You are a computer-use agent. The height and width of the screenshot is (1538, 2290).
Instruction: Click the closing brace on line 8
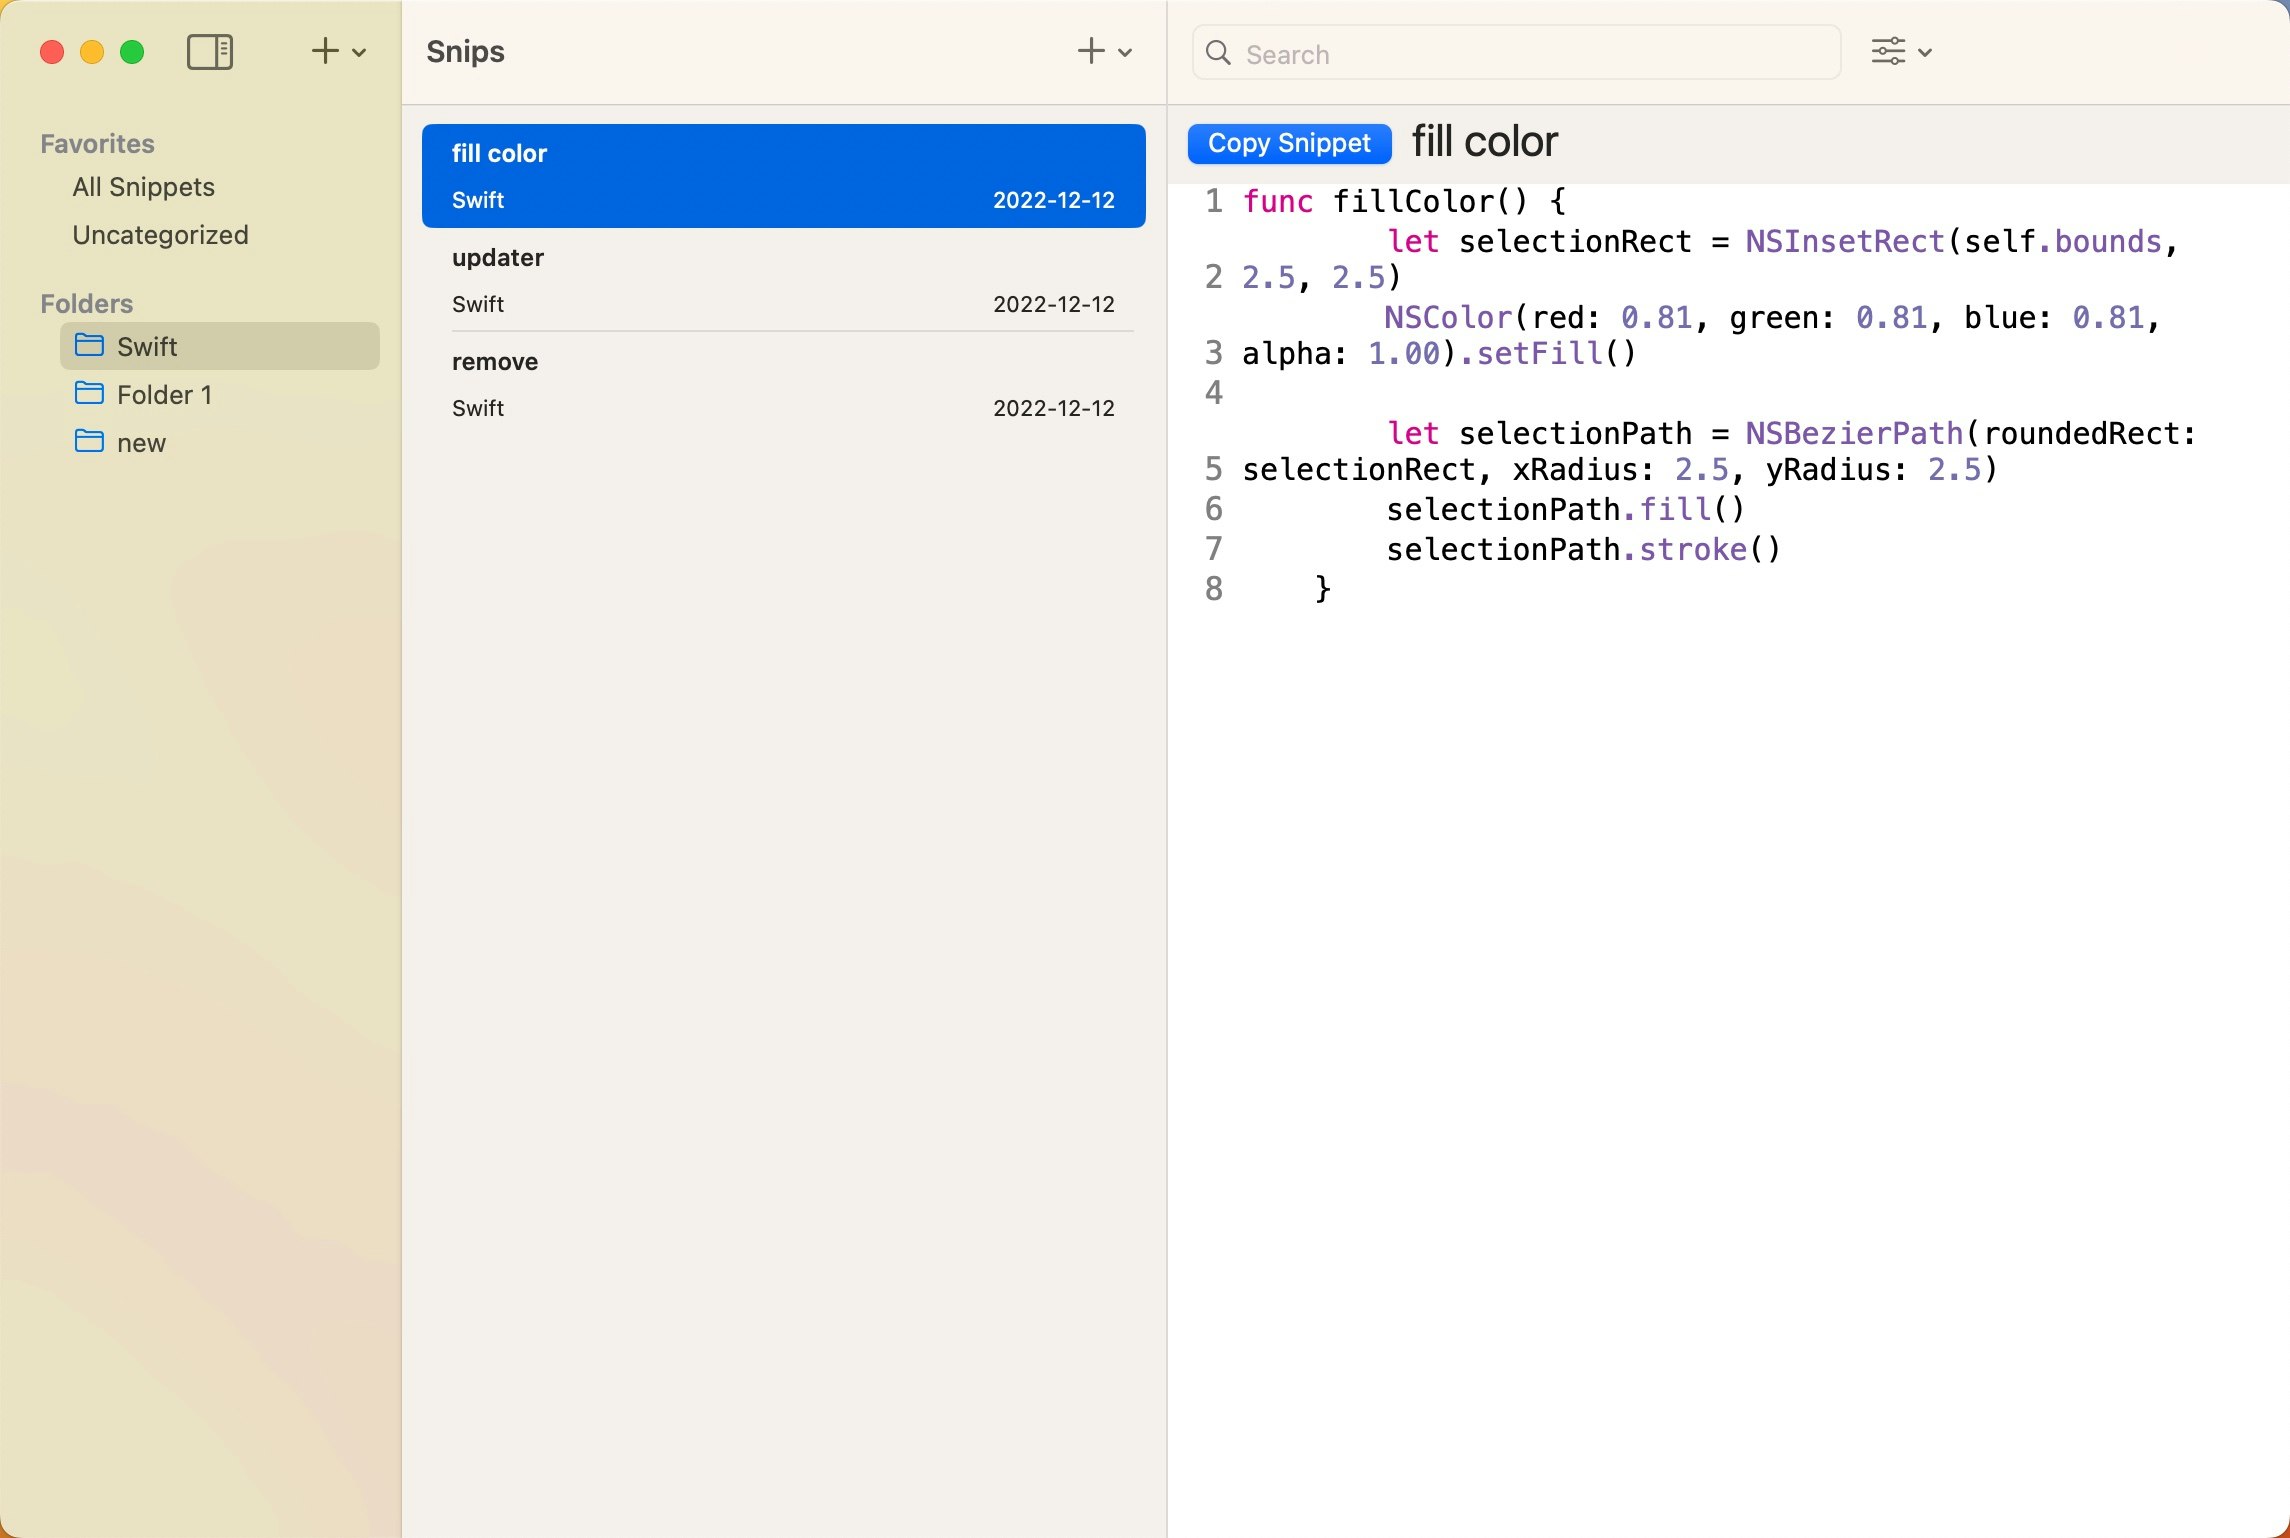coord(1323,589)
